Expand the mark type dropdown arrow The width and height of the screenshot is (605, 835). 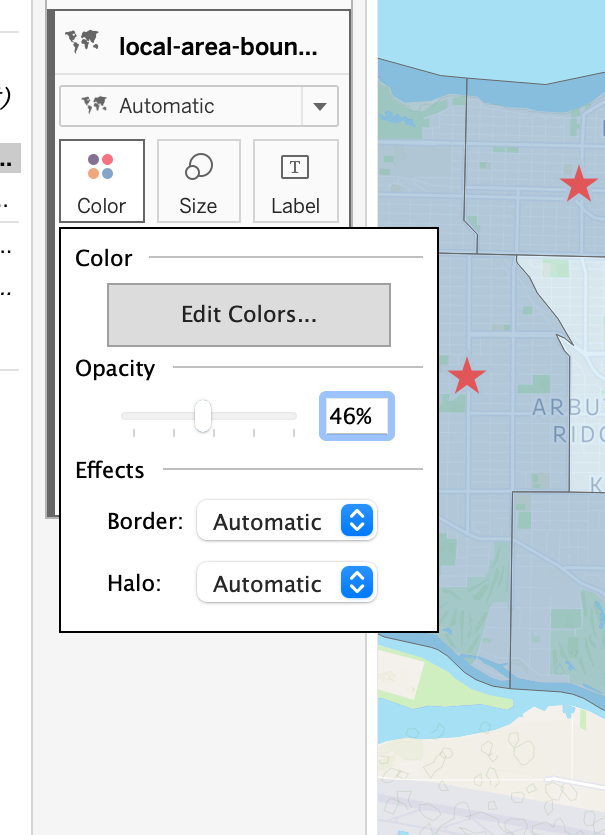(320, 106)
